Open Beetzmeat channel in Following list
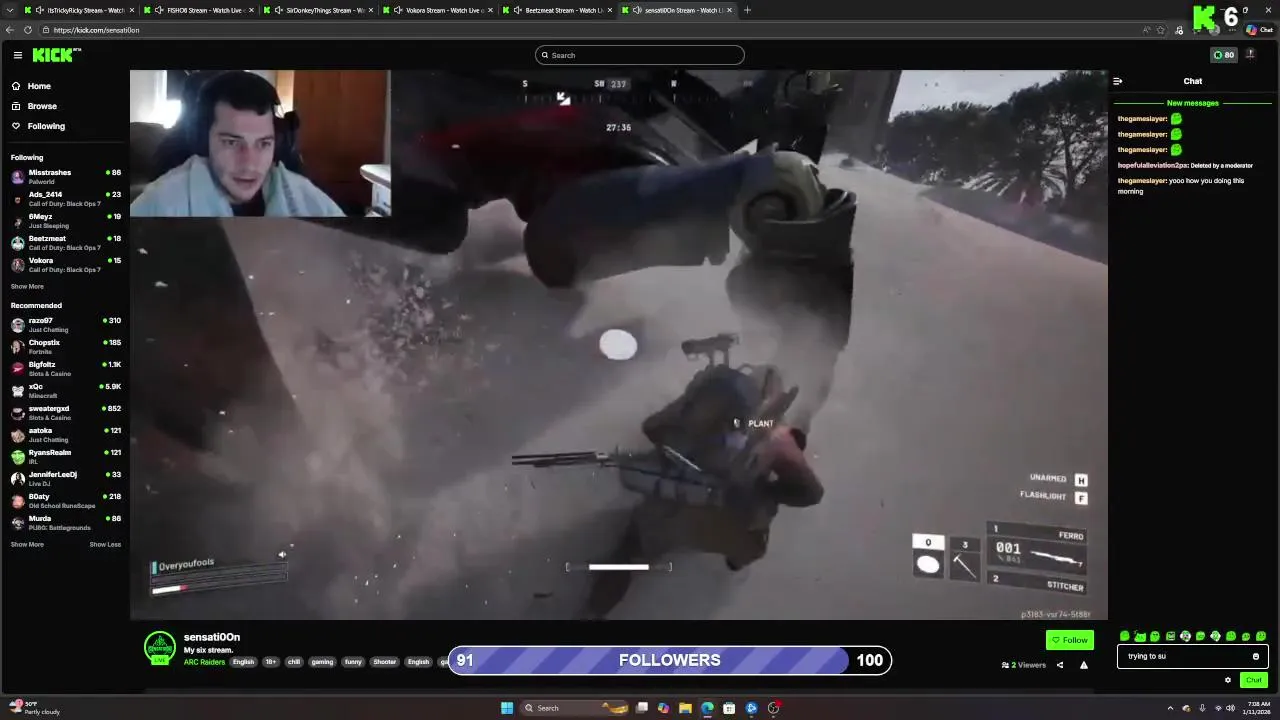This screenshot has width=1280, height=720. tap(65, 243)
